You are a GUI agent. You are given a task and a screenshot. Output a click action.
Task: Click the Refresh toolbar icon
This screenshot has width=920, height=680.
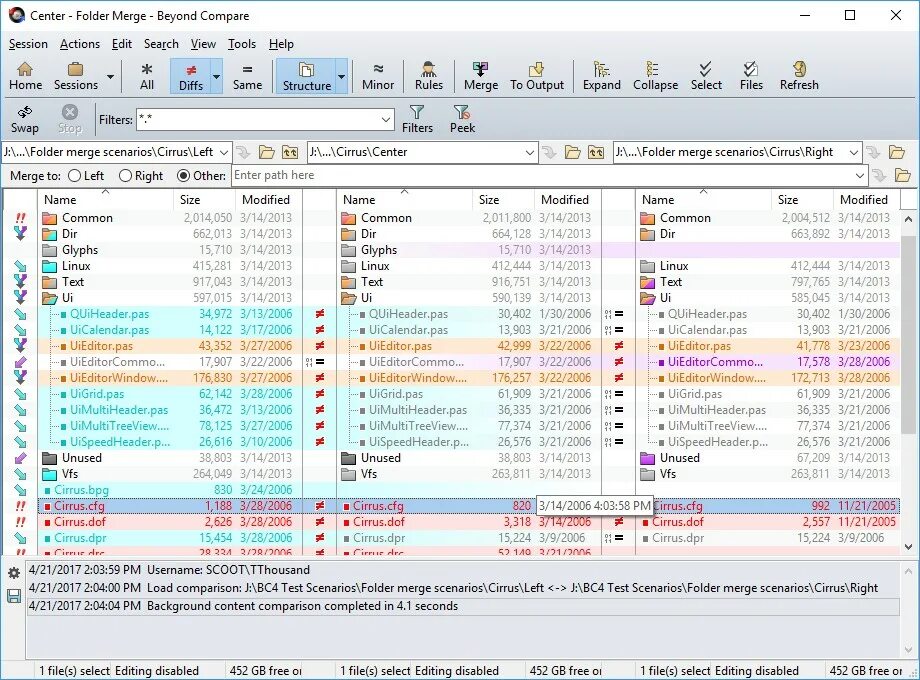pos(799,76)
